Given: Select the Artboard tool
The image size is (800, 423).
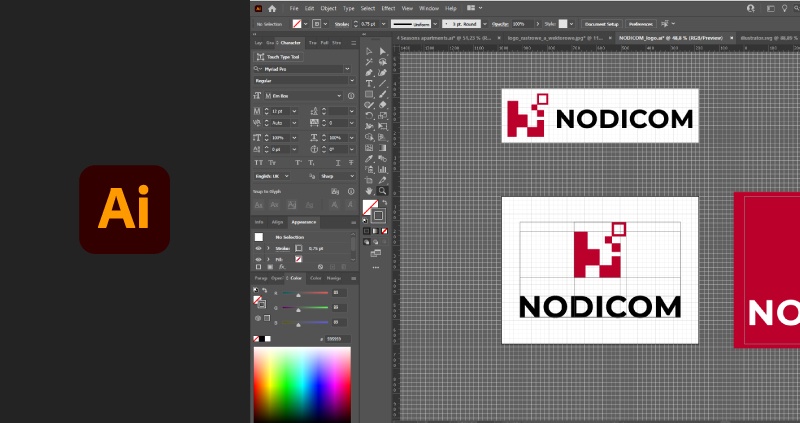Looking at the screenshot, I should [x=369, y=180].
